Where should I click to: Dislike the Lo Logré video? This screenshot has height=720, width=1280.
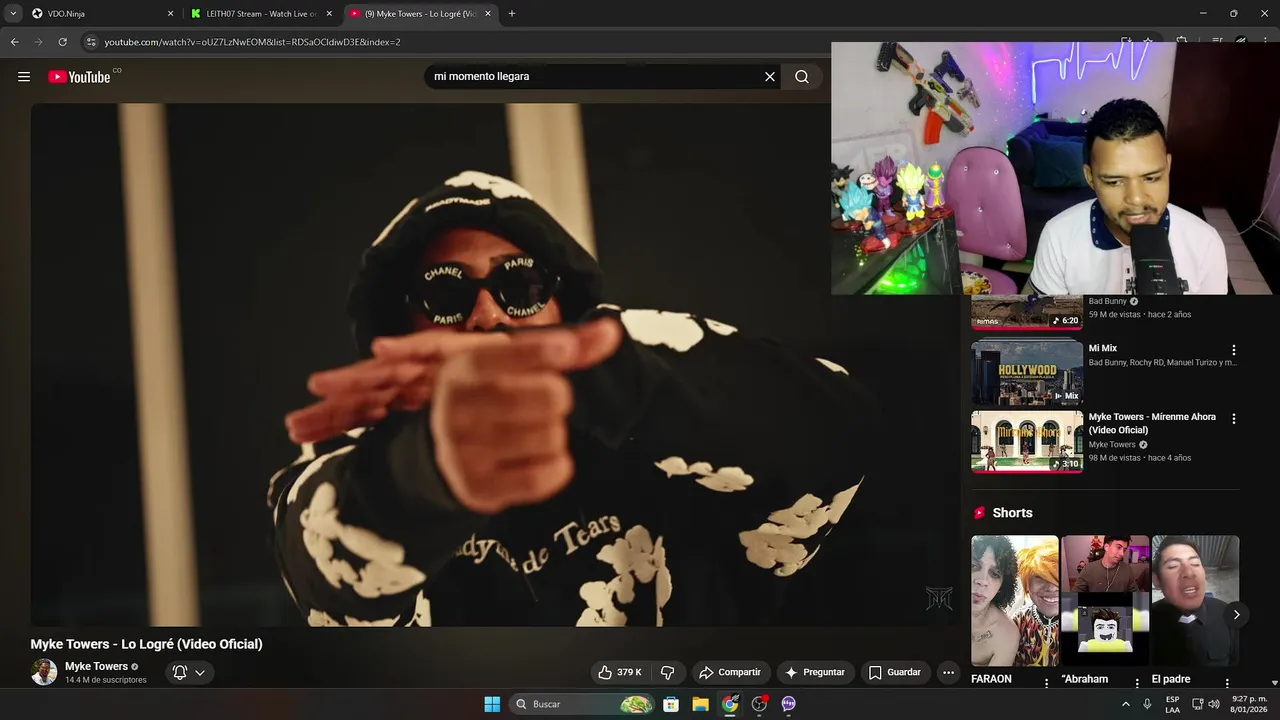(668, 672)
